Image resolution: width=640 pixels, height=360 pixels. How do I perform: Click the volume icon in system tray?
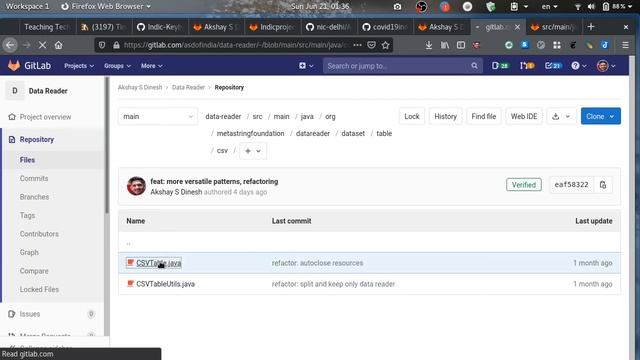tap(591, 7)
